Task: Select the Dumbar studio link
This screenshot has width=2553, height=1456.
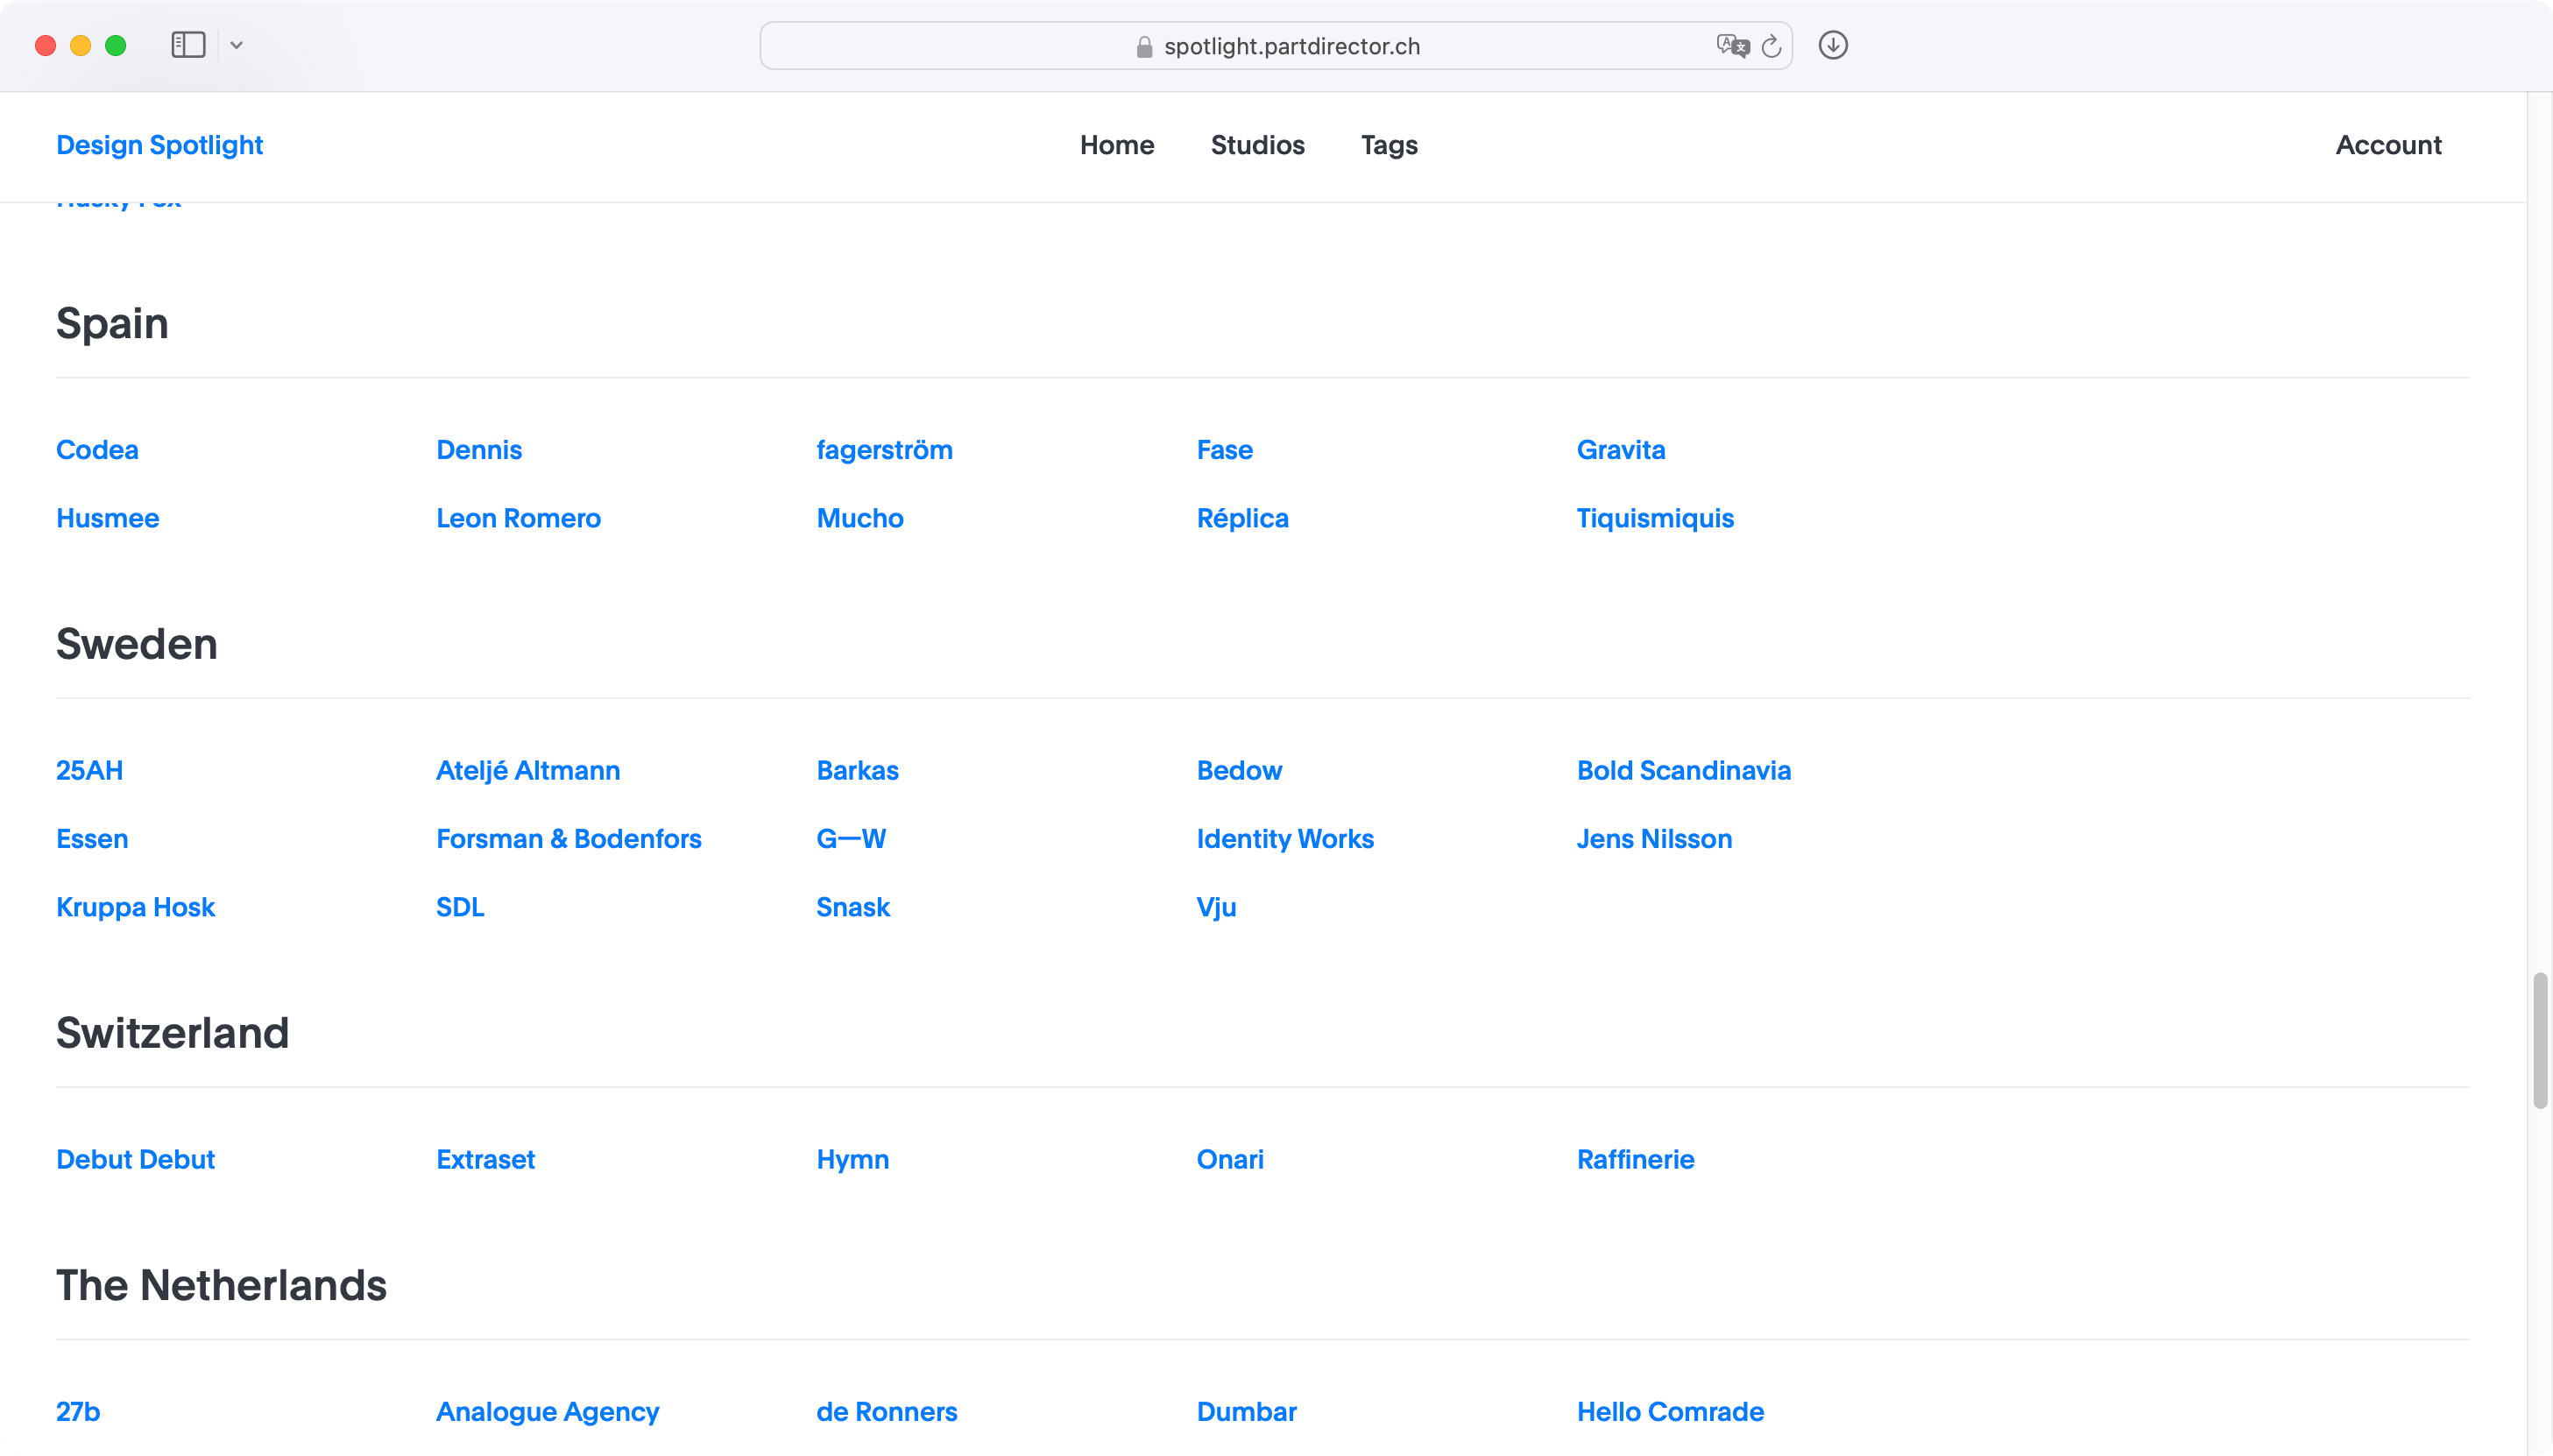Action: point(1246,1411)
